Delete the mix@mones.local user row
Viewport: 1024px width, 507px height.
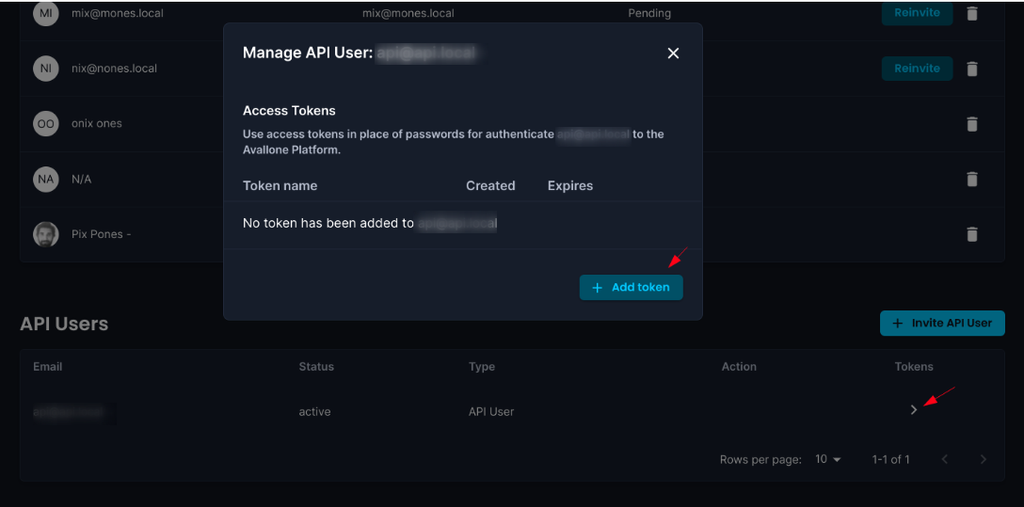click(x=972, y=13)
